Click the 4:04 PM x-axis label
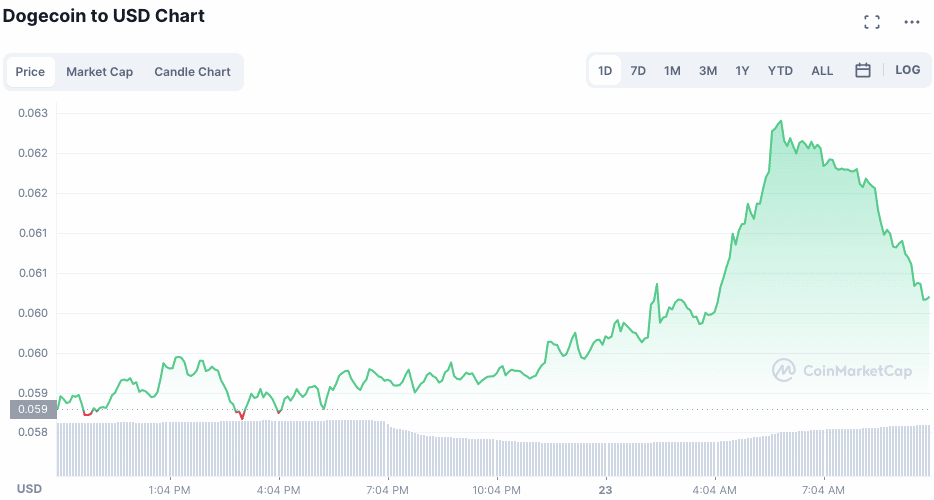The height and width of the screenshot is (500, 934). pos(279,490)
